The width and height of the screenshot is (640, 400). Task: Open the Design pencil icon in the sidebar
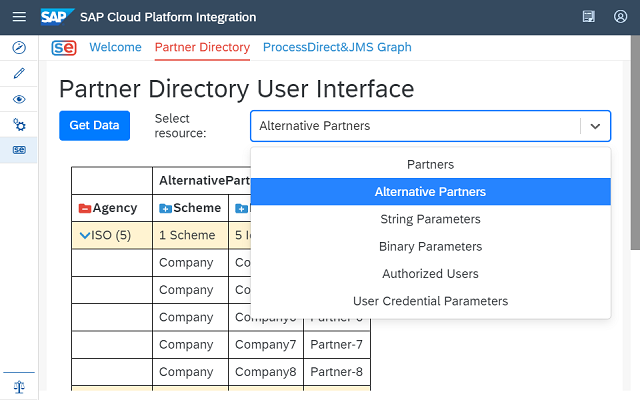(18, 74)
